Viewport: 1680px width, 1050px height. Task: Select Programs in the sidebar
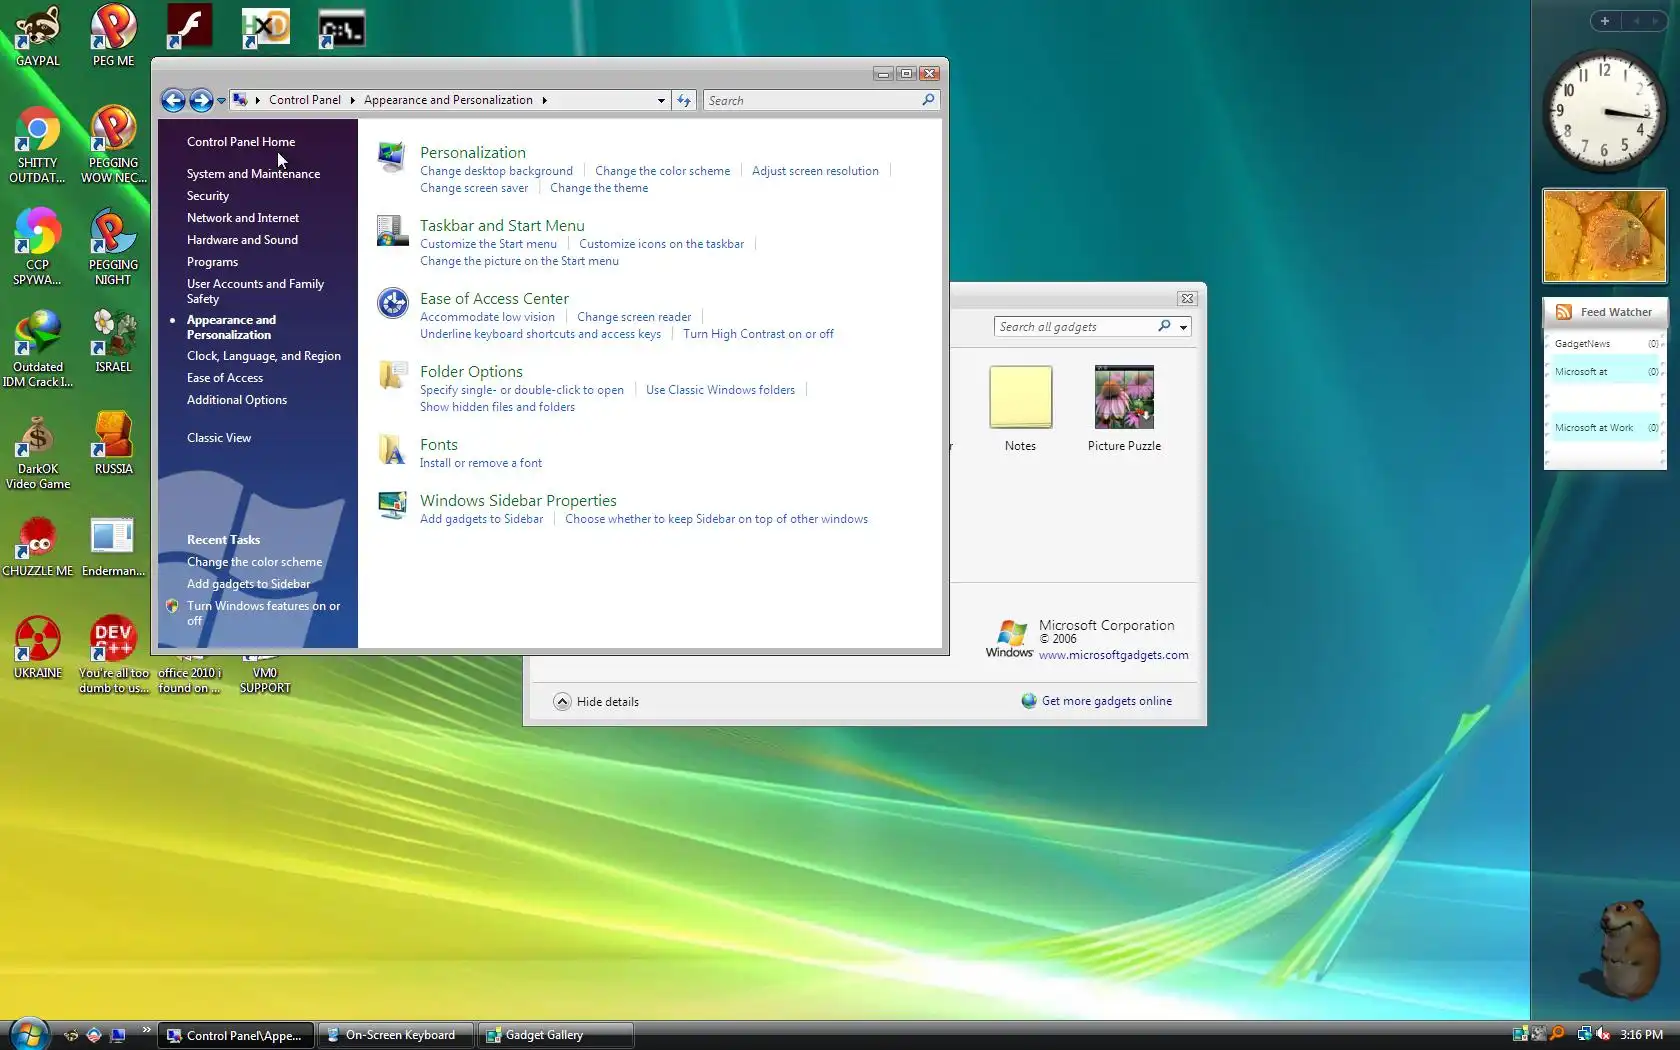[x=213, y=262]
